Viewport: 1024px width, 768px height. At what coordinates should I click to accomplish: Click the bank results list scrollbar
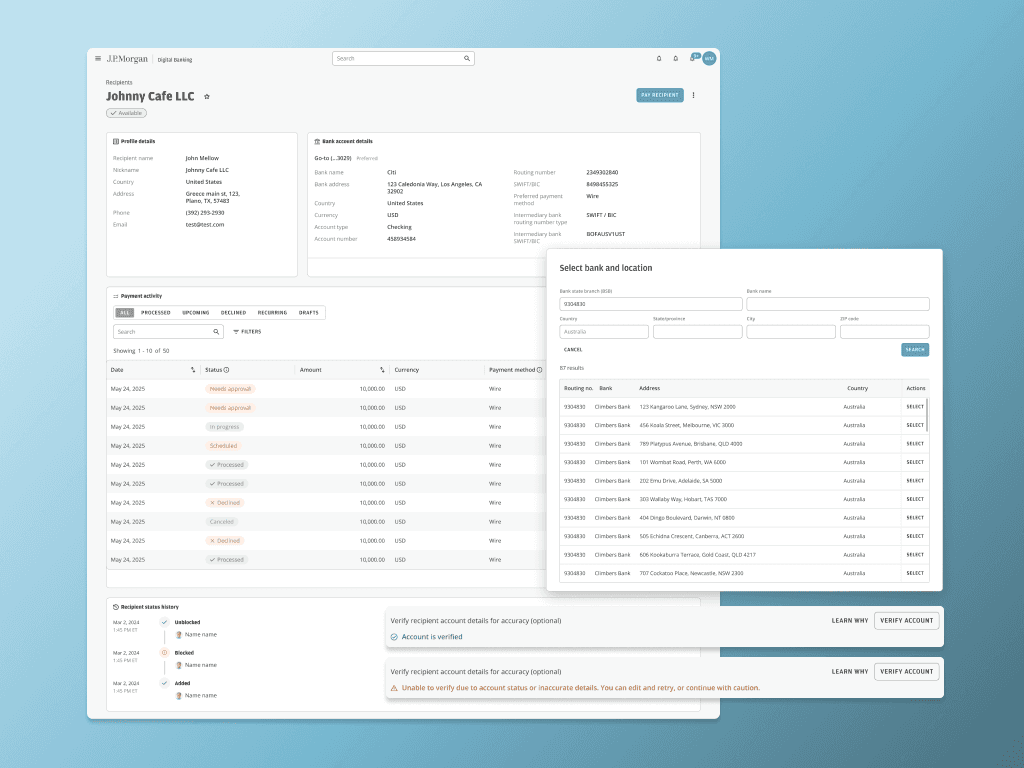pyautogui.click(x=927, y=415)
